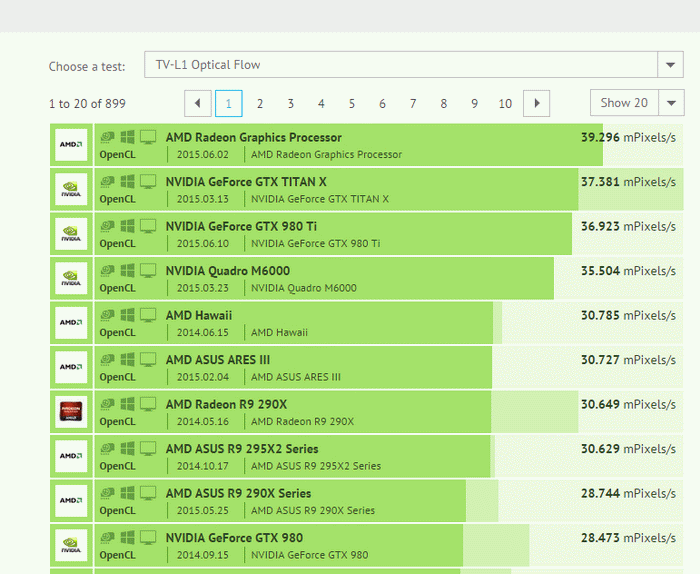Click Windows icon in GTX 980 Ti row
The height and width of the screenshot is (574, 700).
coord(128,226)
